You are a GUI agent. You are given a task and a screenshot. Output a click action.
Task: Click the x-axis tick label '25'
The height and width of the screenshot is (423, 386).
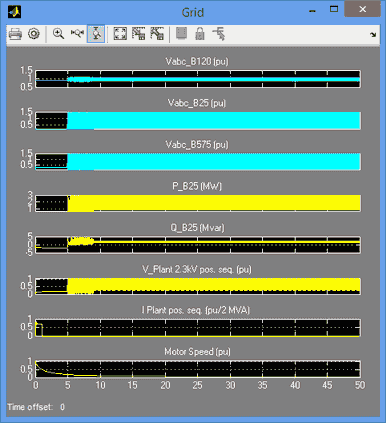197,385
